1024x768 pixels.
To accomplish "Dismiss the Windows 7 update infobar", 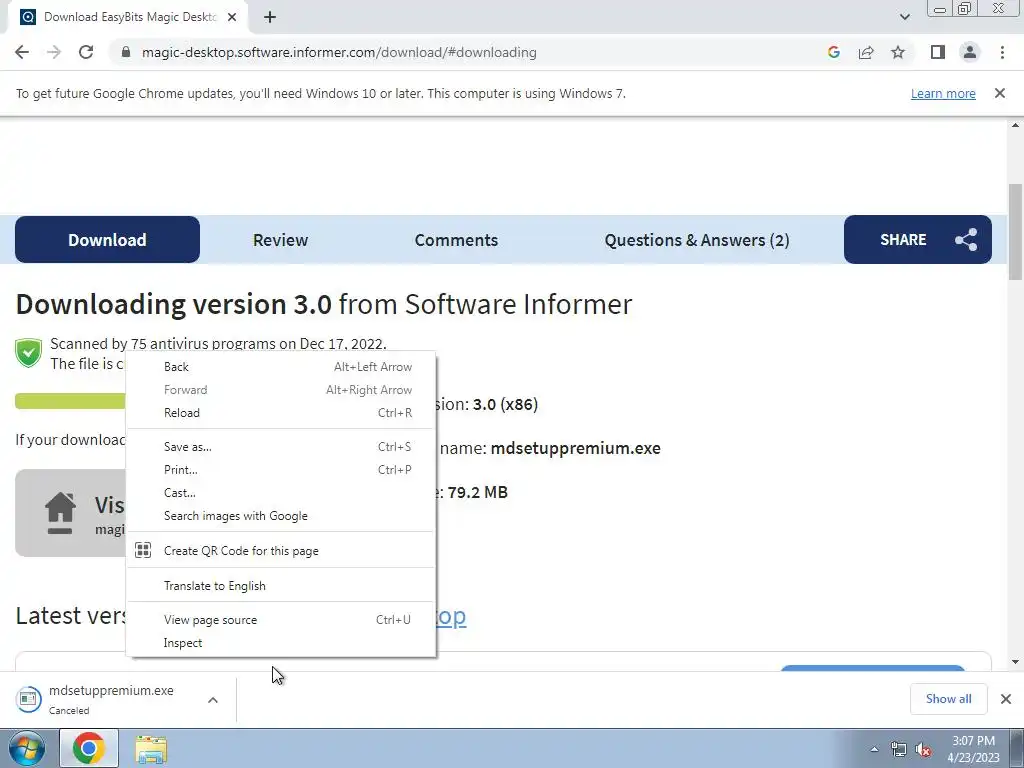I will pyautogui.click(x=1000, y=93).
